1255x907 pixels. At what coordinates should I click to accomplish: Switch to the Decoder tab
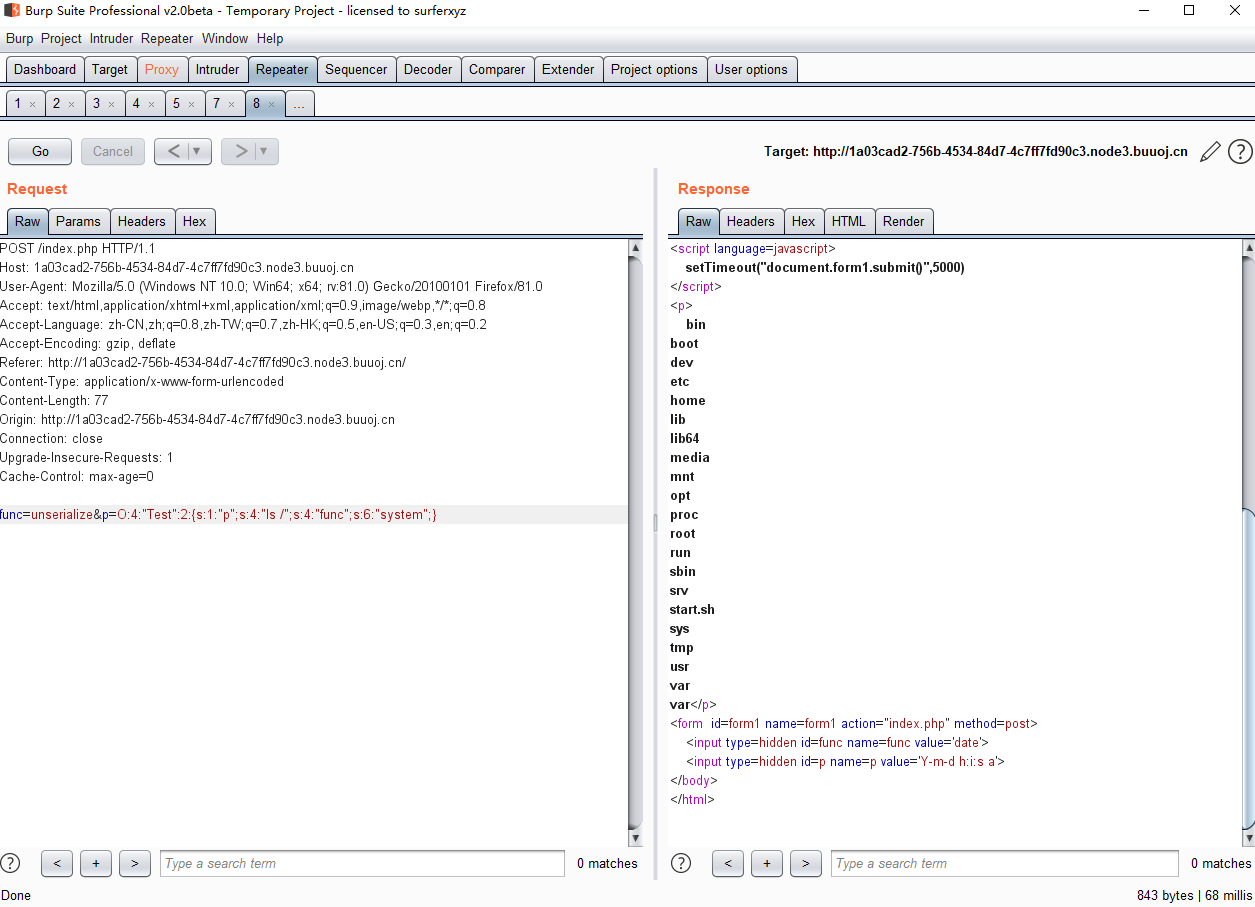[428, 69]
